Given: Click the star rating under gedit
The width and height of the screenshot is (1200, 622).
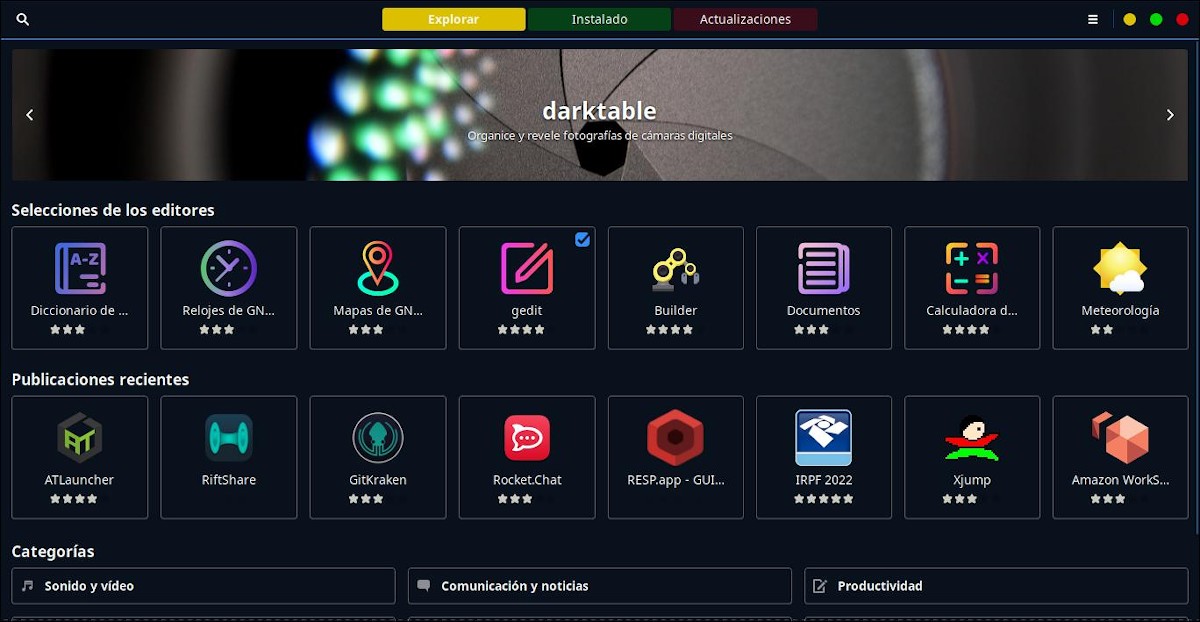Looking at the screenshot, I should pos(521,329).
